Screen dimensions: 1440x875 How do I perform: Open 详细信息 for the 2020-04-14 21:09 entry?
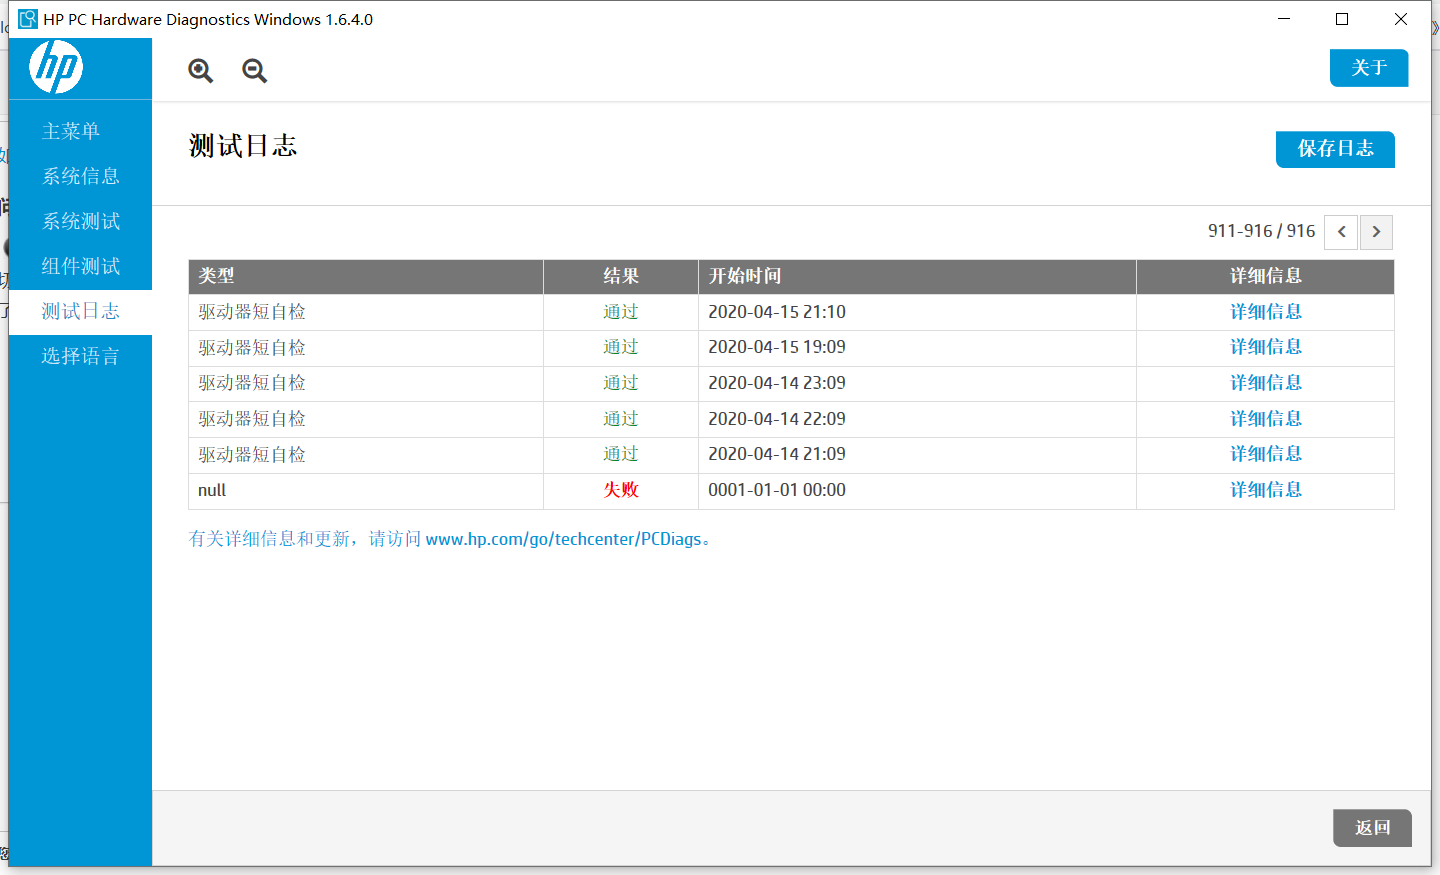point(1265,454)
